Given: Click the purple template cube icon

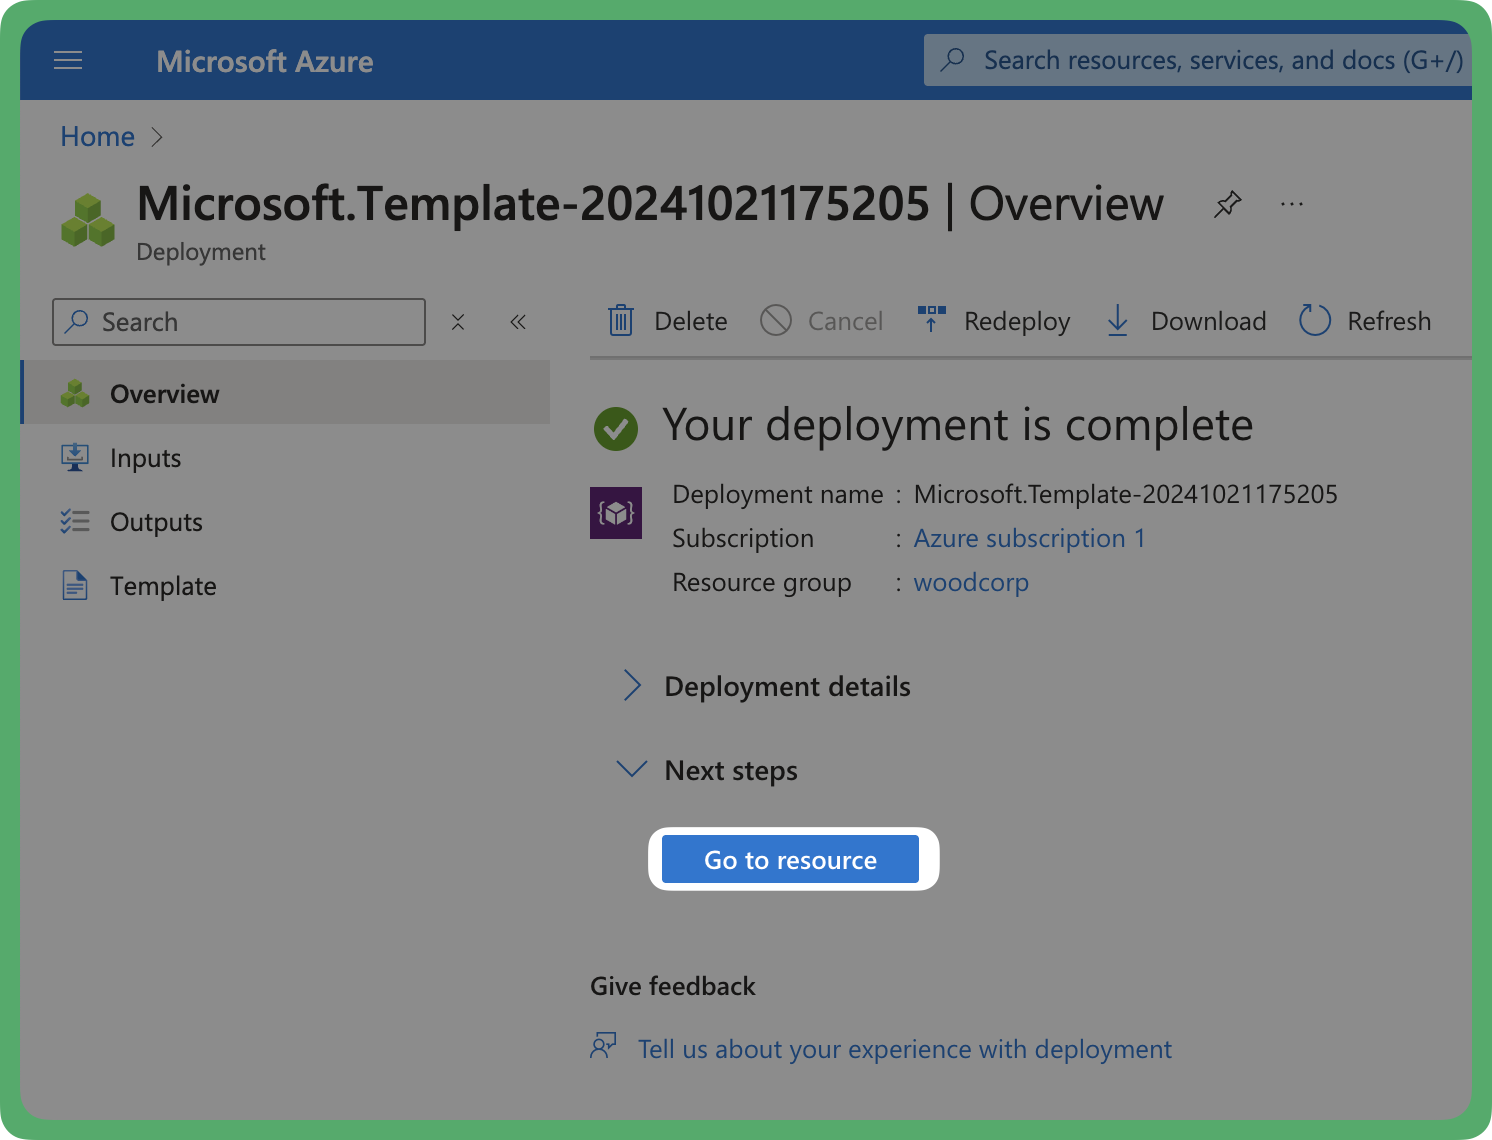Looking at the screenshot, I should pos(616,513).
